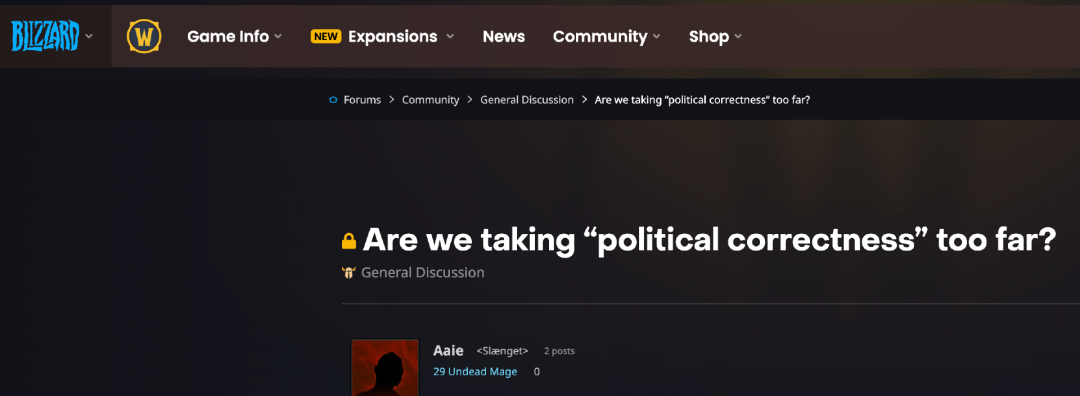Open the Shop dropdown menu
1080x396 pixels.
715,37
